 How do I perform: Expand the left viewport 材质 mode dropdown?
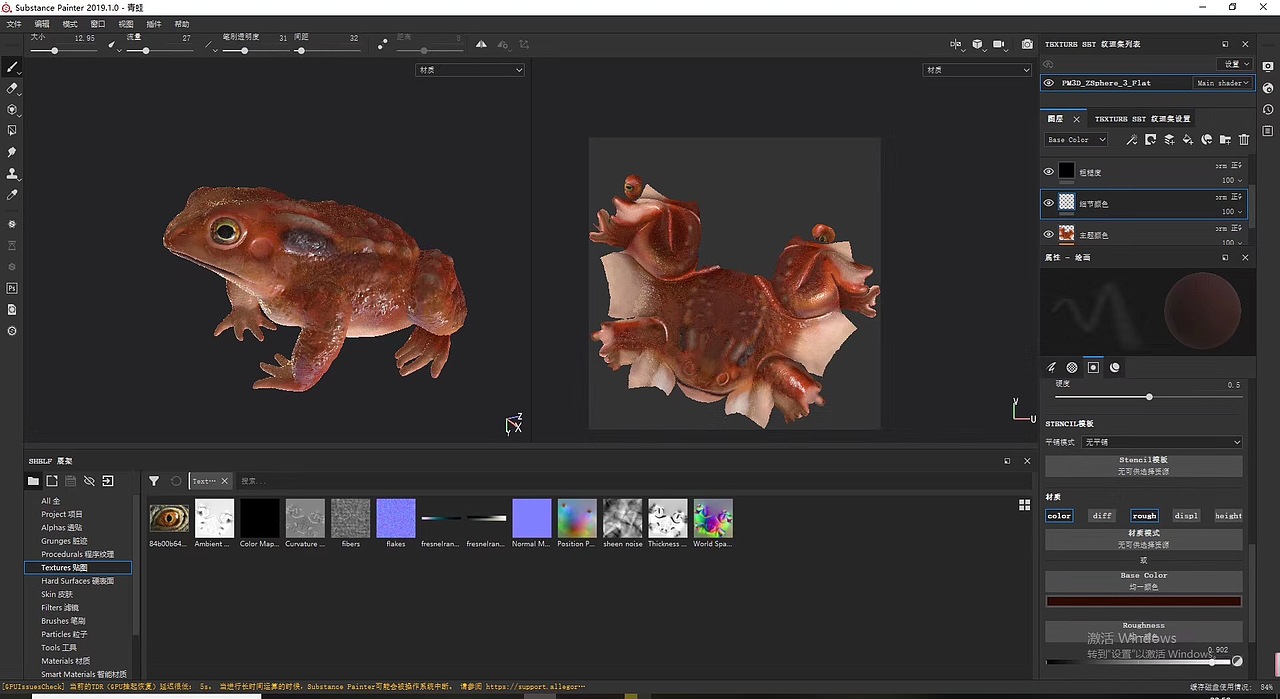469,70
